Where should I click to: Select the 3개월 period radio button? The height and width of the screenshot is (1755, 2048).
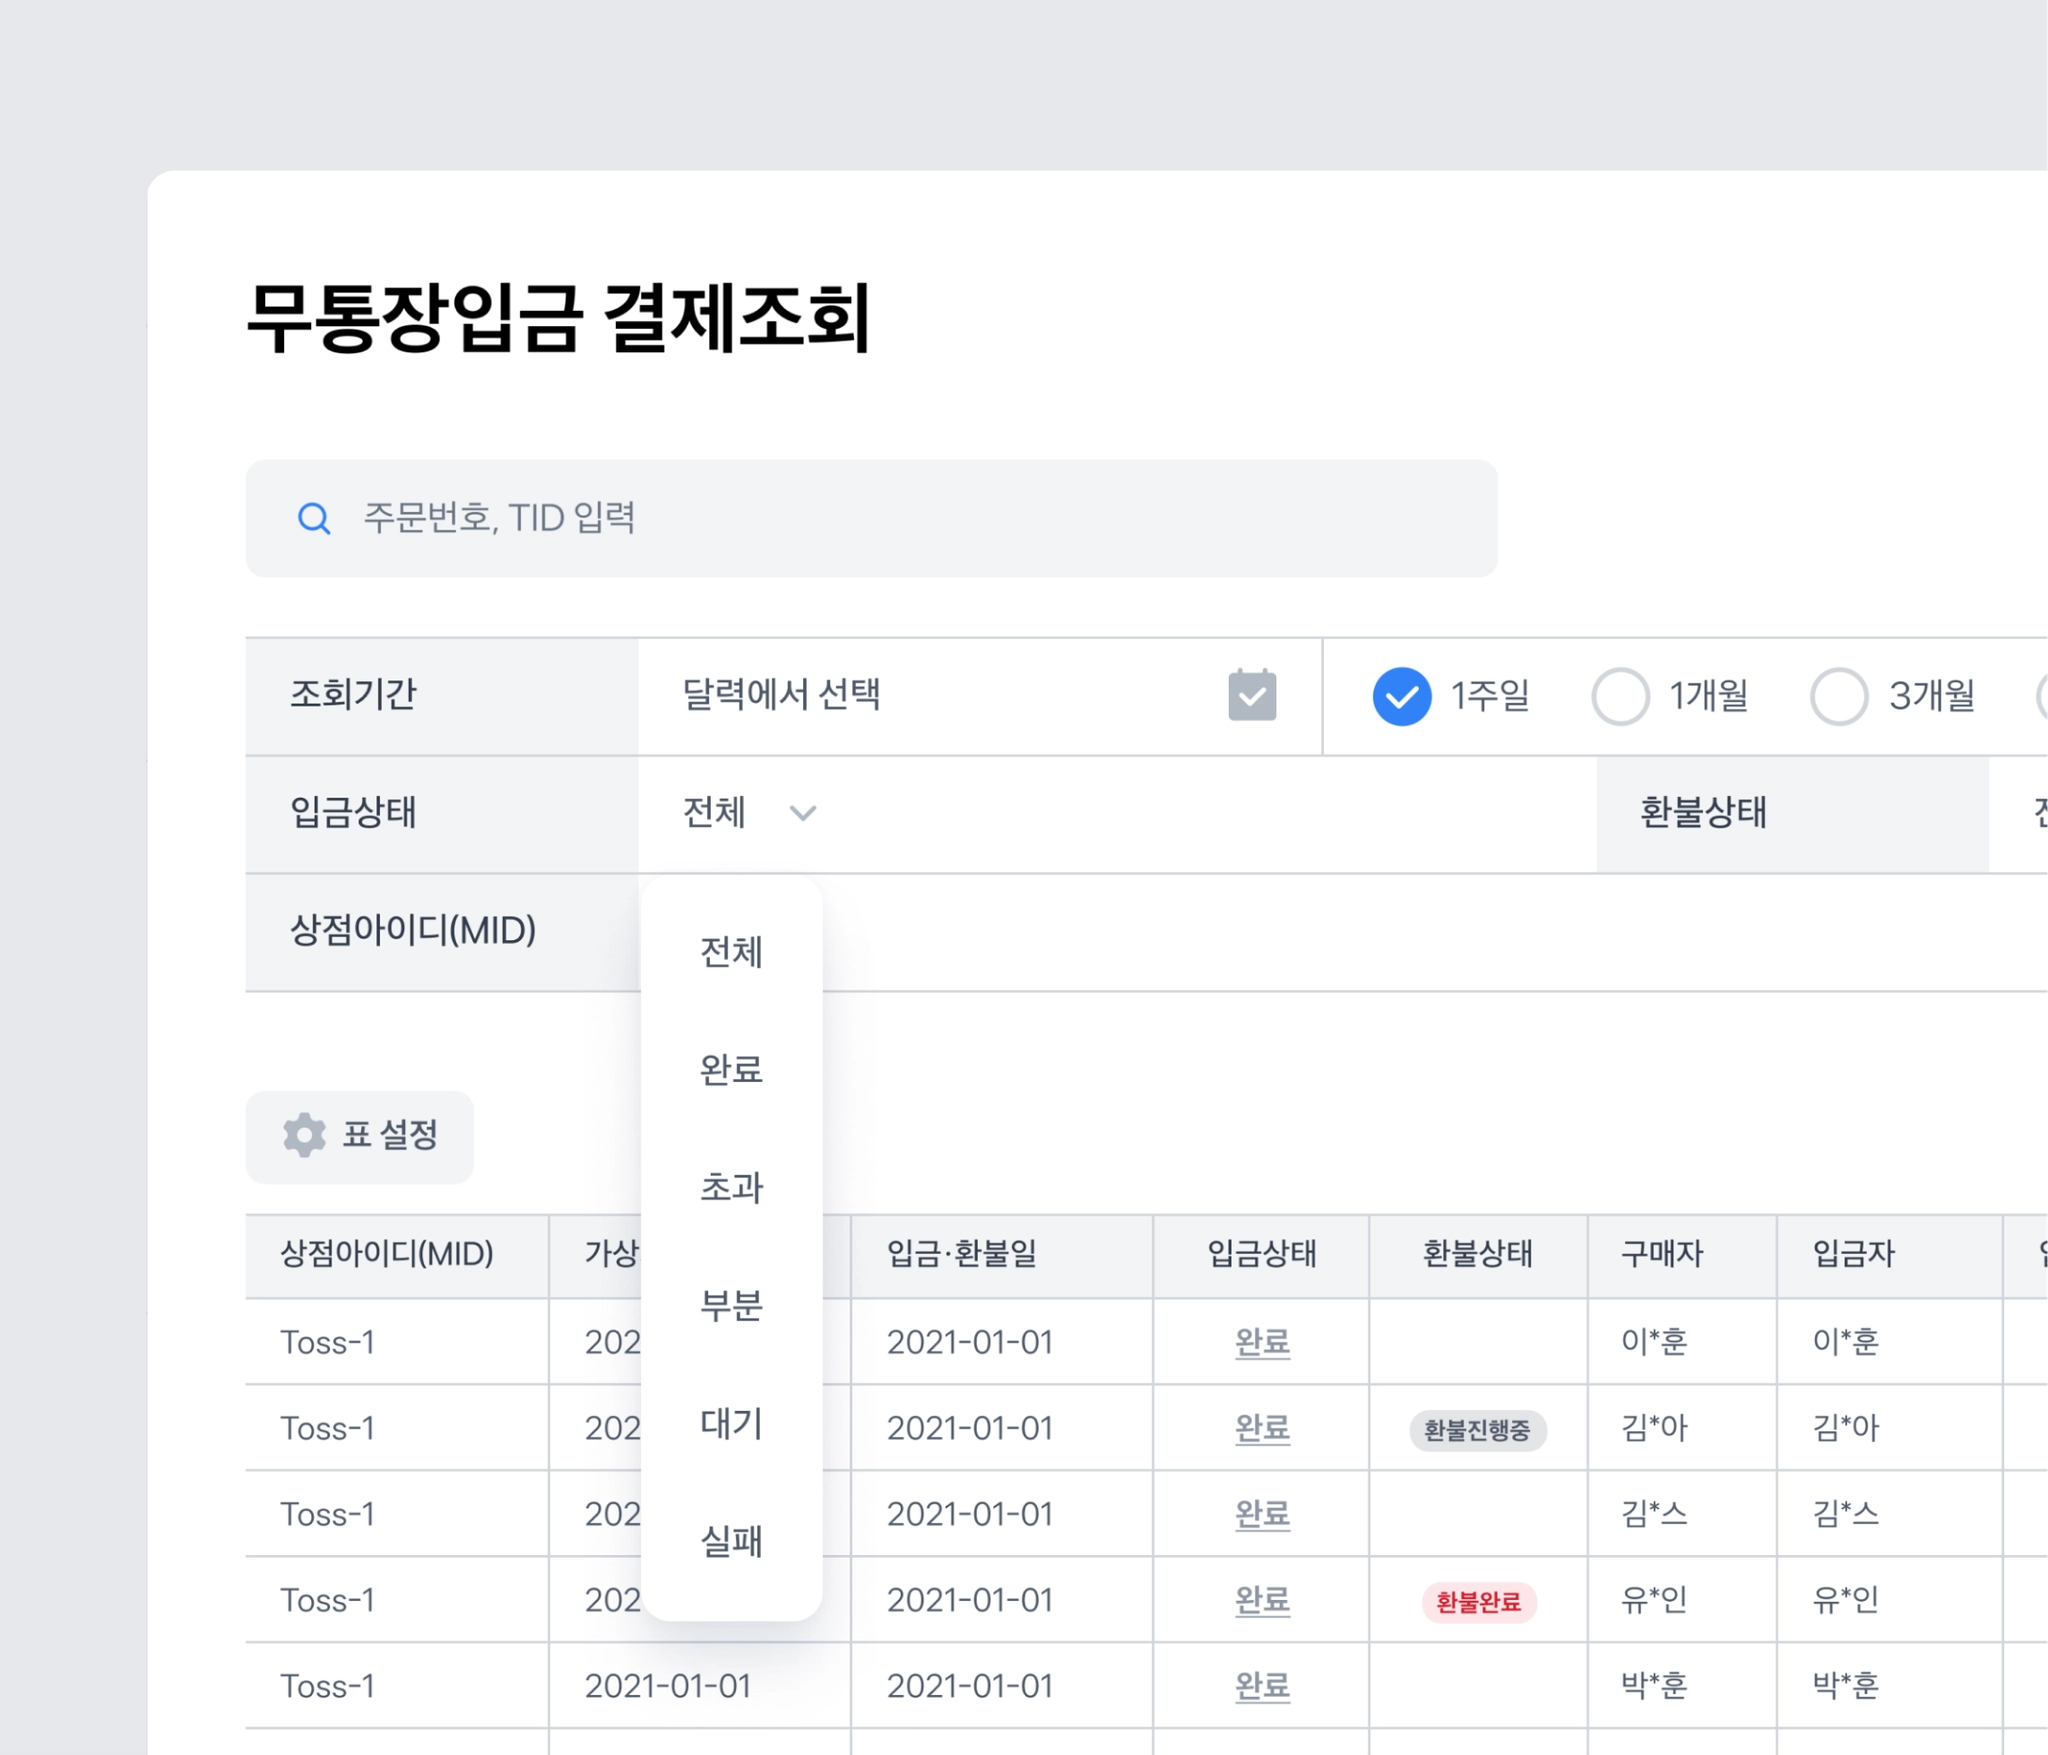pos(1838,696)
